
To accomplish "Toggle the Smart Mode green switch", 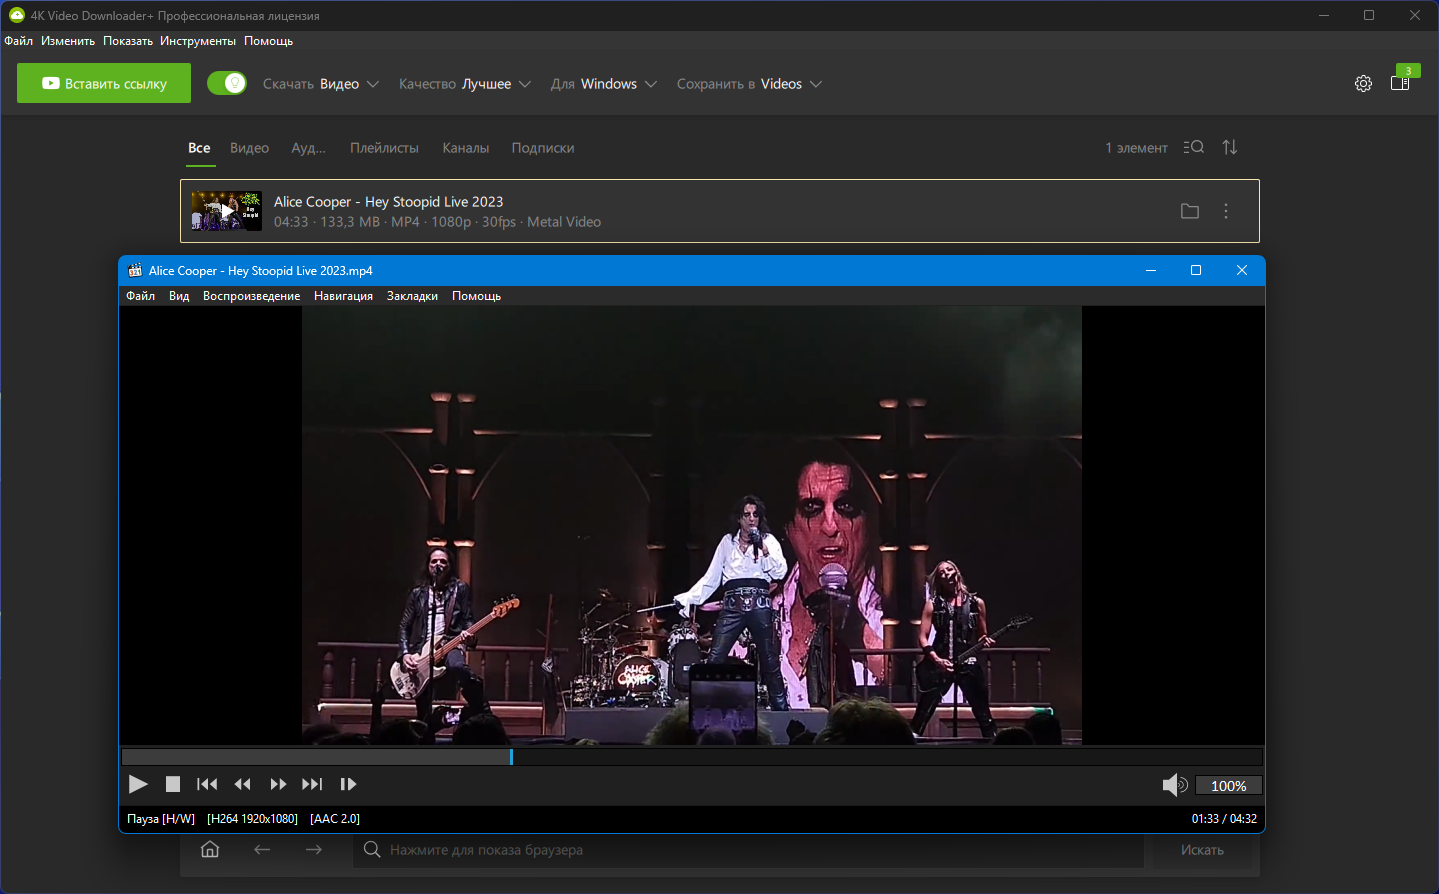I will pos(227,83).
